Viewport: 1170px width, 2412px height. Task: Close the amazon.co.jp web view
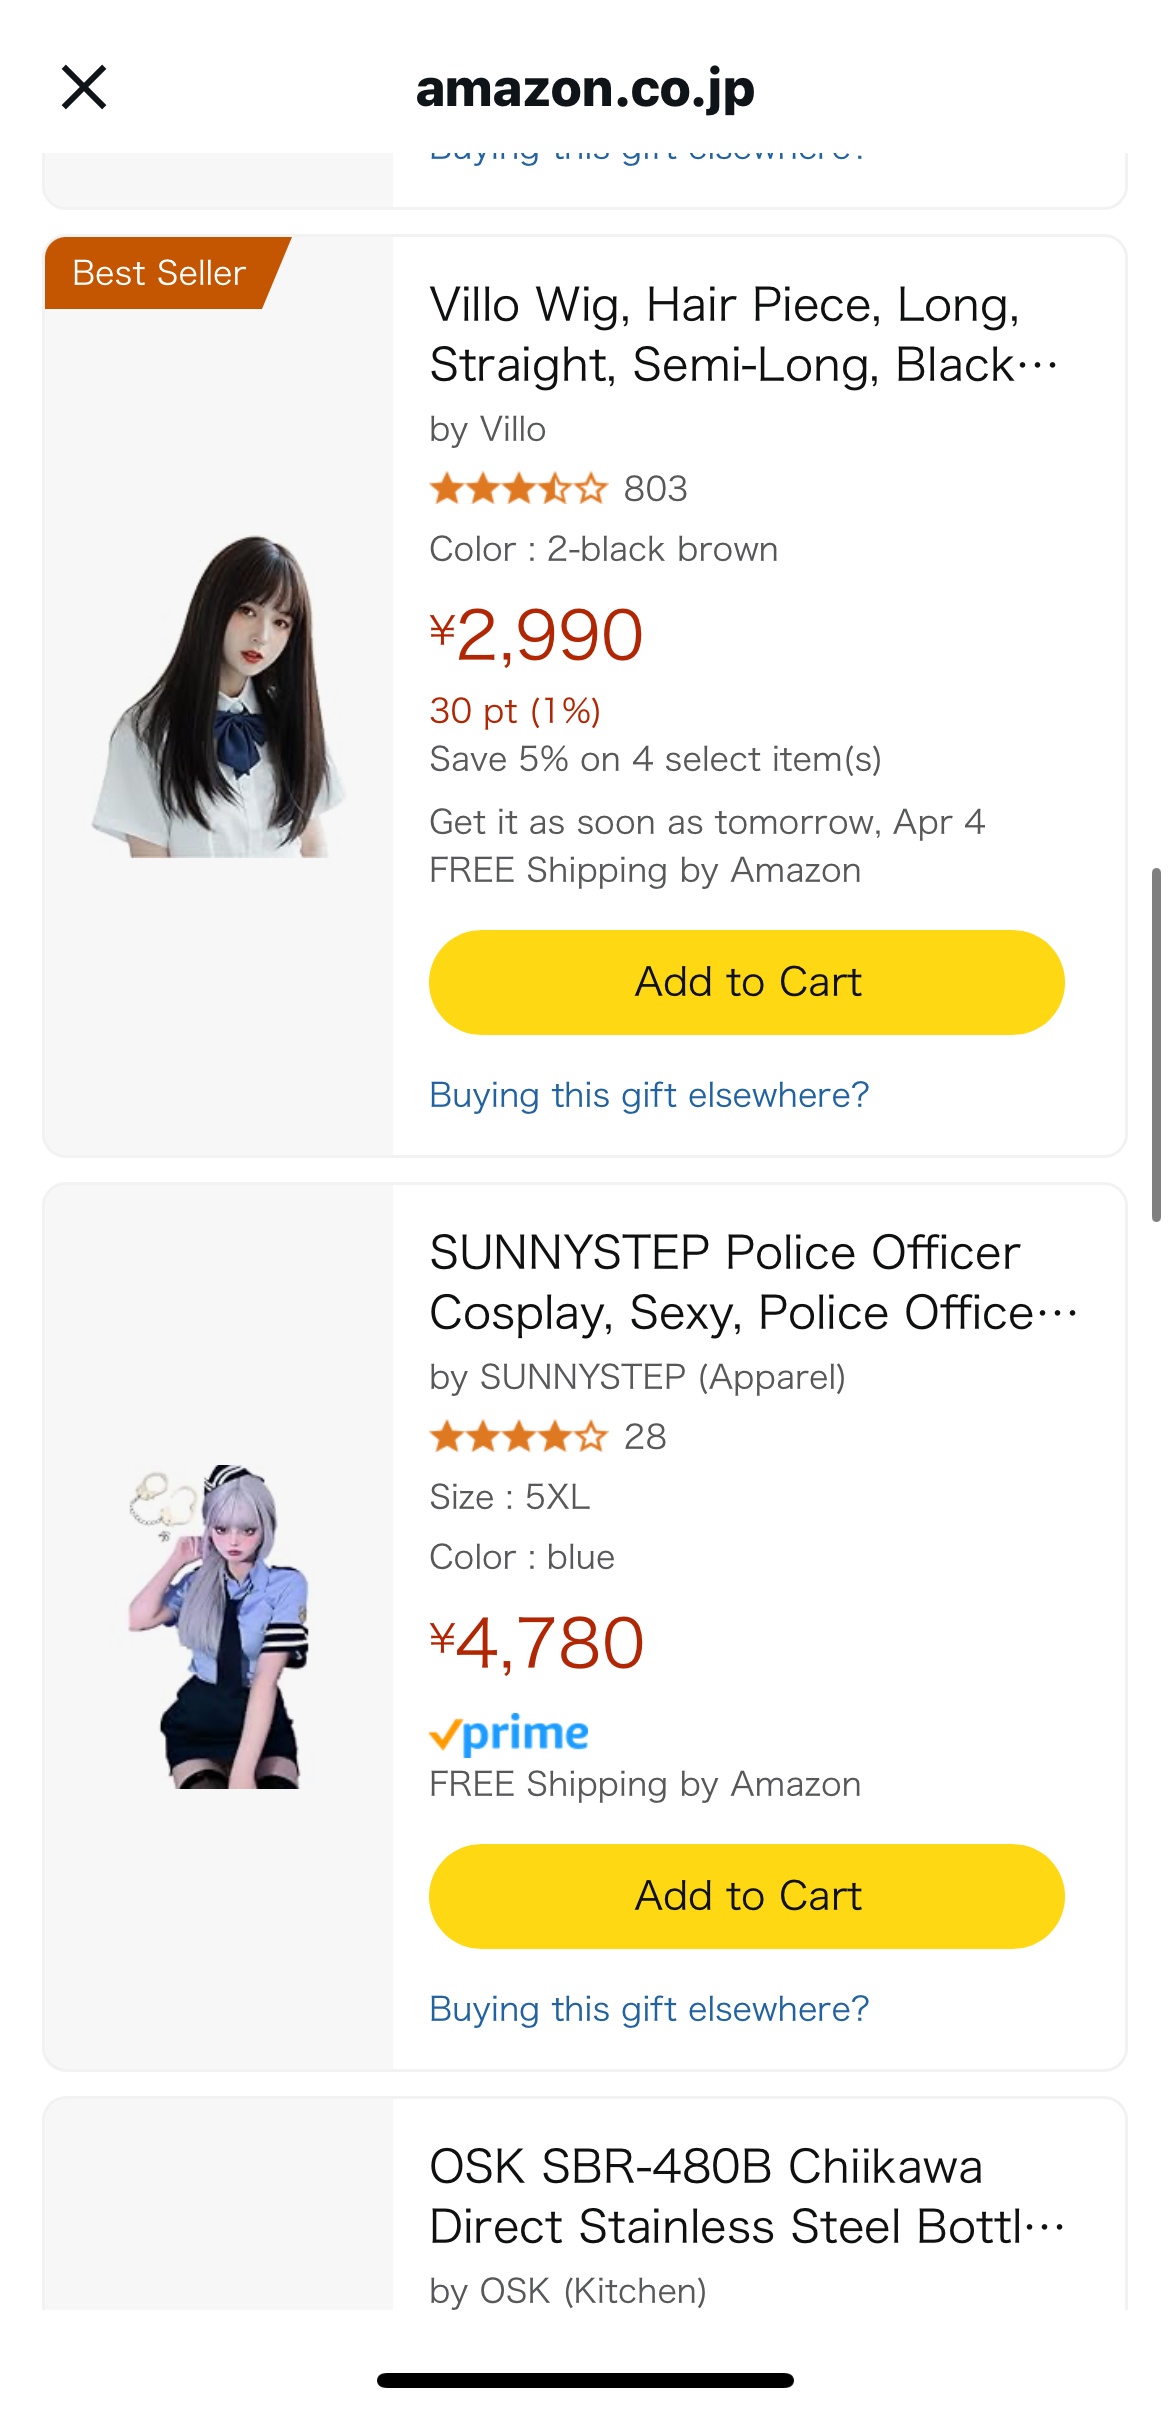click(x=84, y=87)
